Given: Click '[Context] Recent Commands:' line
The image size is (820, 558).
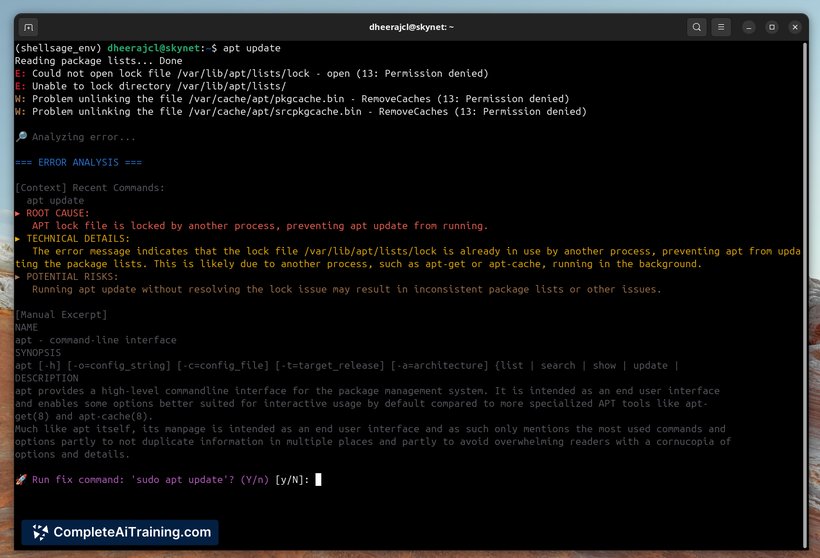Looking at the screenshot, I should tap(90, 188).
